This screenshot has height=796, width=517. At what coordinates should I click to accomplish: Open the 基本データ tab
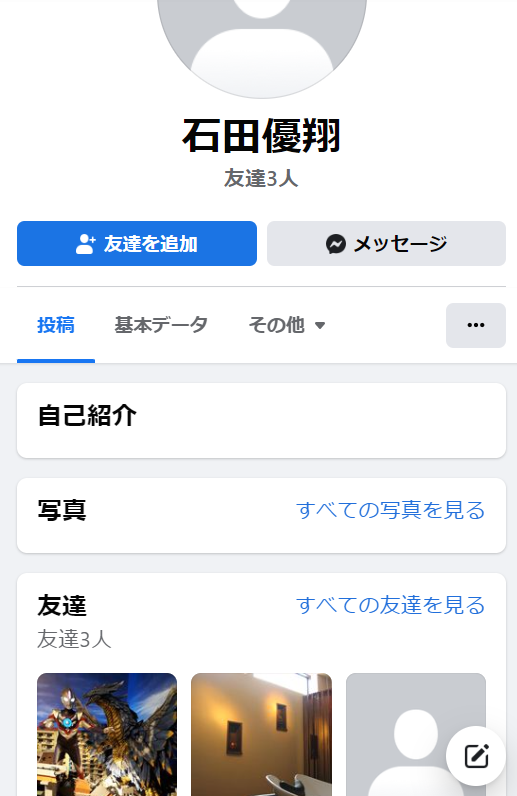click(x=161, y=325)
